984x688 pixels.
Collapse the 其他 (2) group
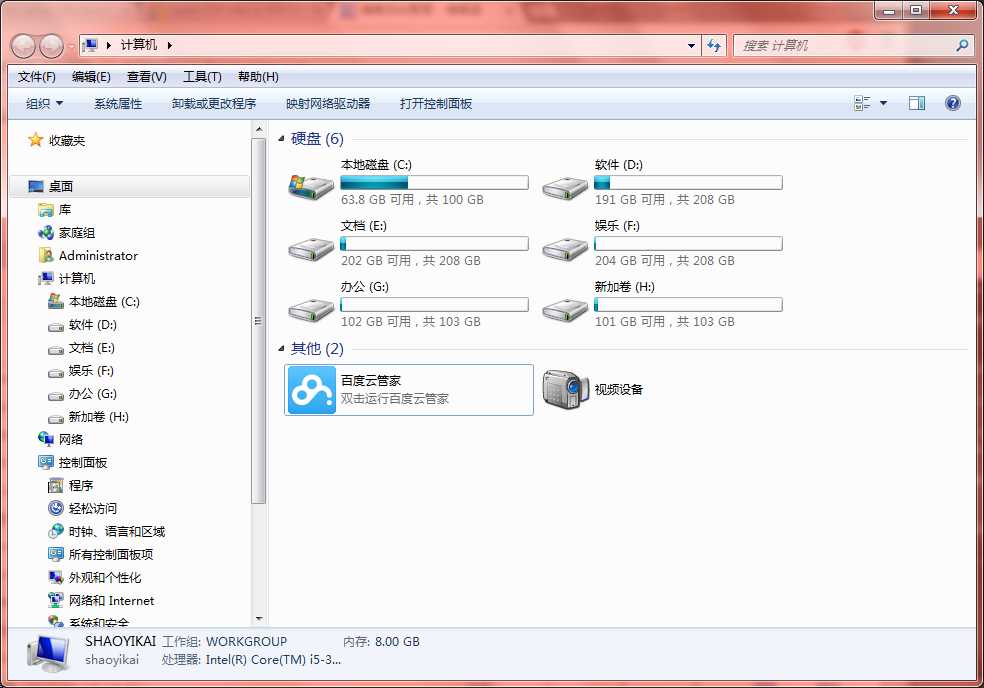click(x=281, y=348)
